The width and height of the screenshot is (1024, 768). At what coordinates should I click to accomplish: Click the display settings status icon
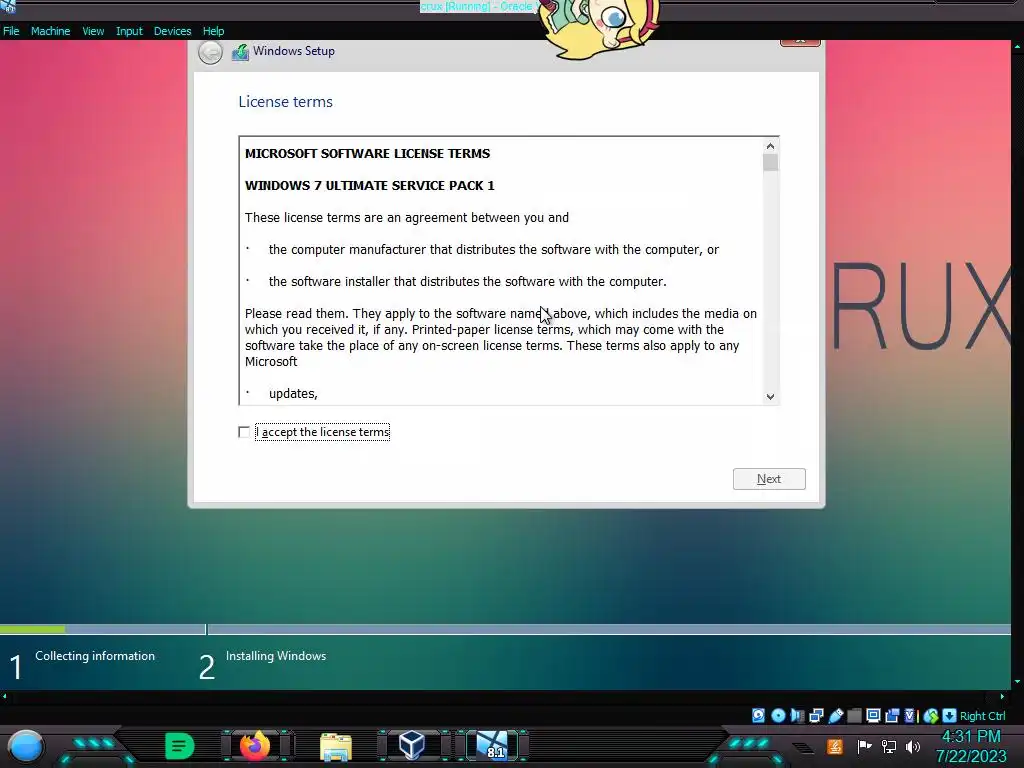[x=873, y=716]
